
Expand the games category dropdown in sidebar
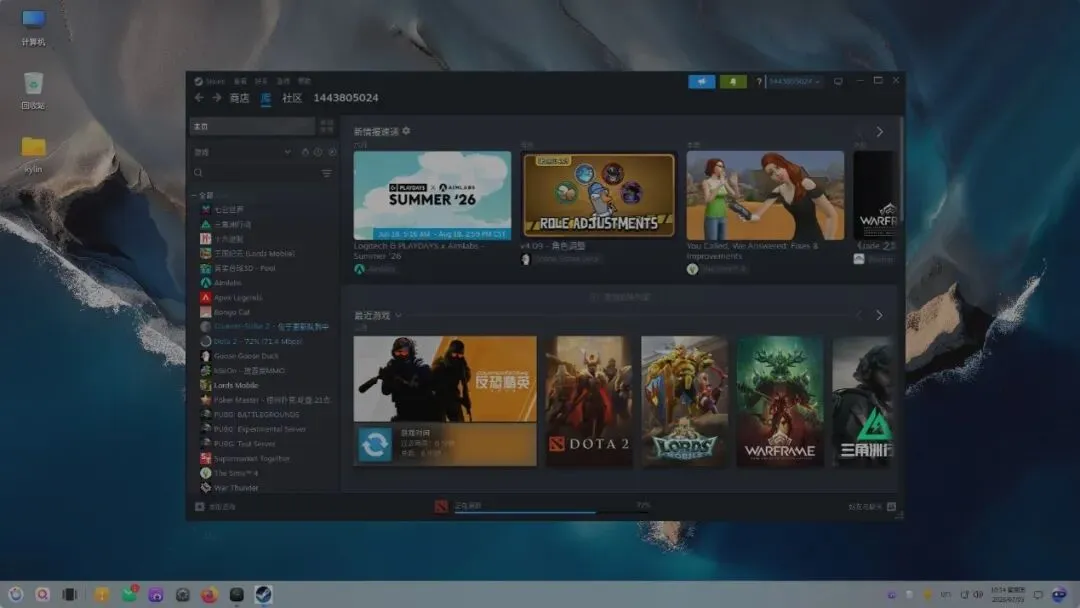(287, 151)
